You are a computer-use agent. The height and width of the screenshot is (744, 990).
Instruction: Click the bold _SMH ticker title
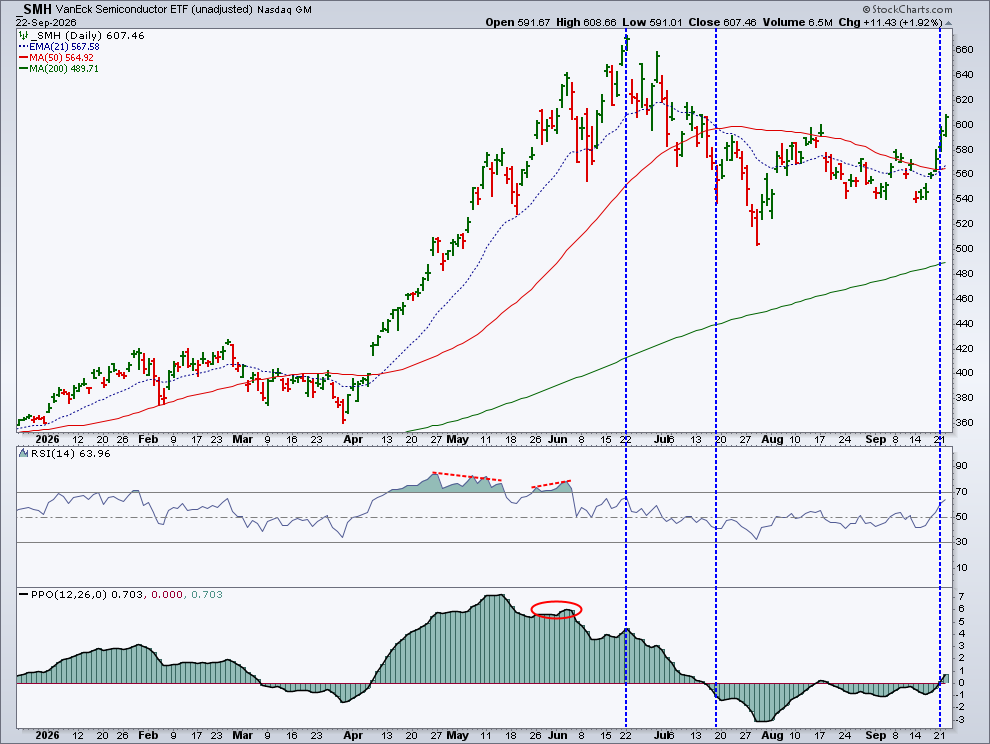pyautogui.click(x=34, y=9)
